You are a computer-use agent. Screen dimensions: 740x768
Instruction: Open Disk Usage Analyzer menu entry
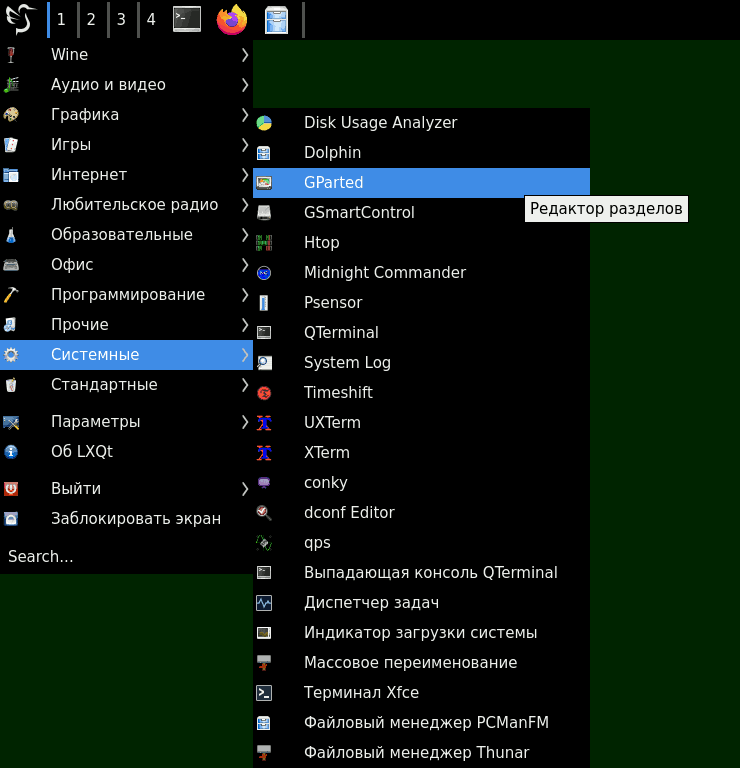coord(421,123)
